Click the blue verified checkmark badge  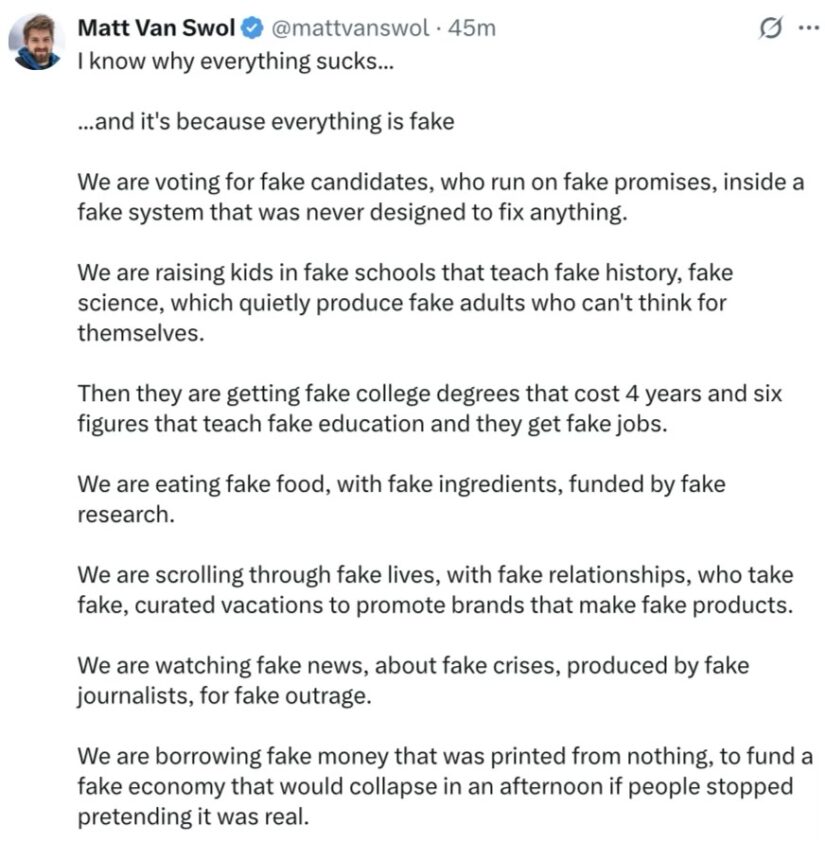(252, 28)
